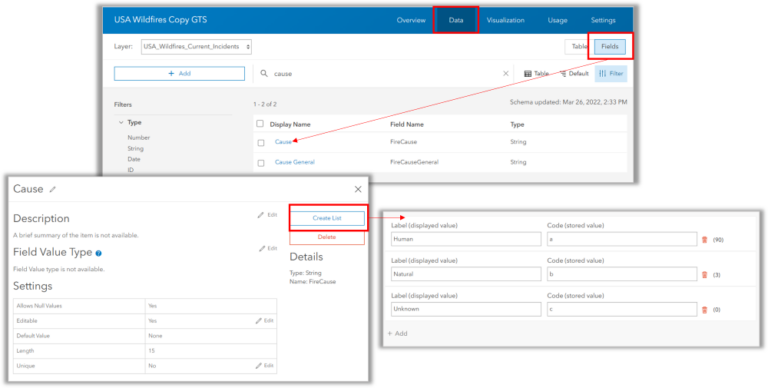Image resolution: width=768 pixels, height=388 pixels.
Task: Filter by Date type
Action: (134, 159)
